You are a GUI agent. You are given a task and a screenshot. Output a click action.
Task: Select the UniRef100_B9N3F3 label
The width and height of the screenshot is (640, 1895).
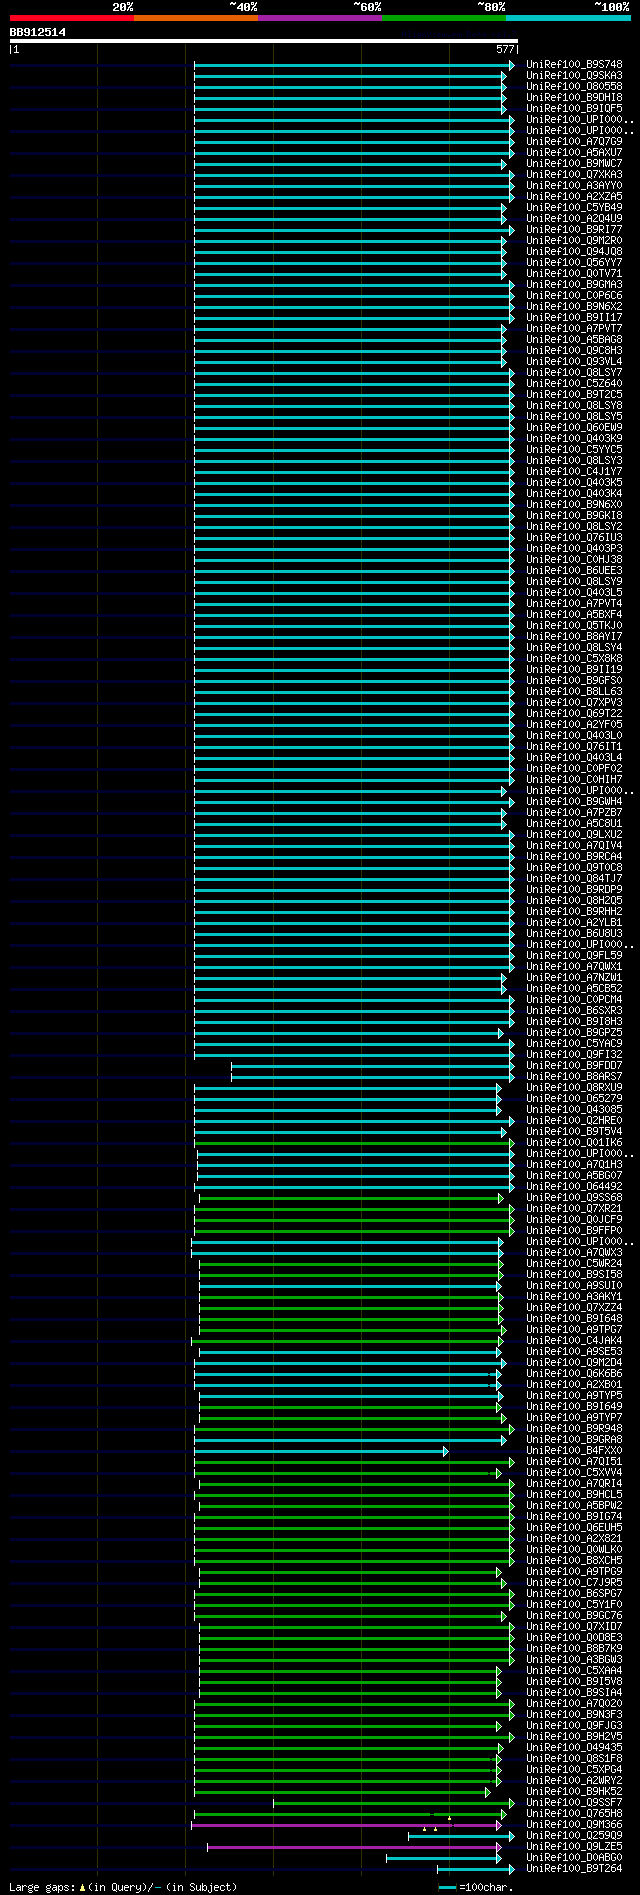[574, 1715]
